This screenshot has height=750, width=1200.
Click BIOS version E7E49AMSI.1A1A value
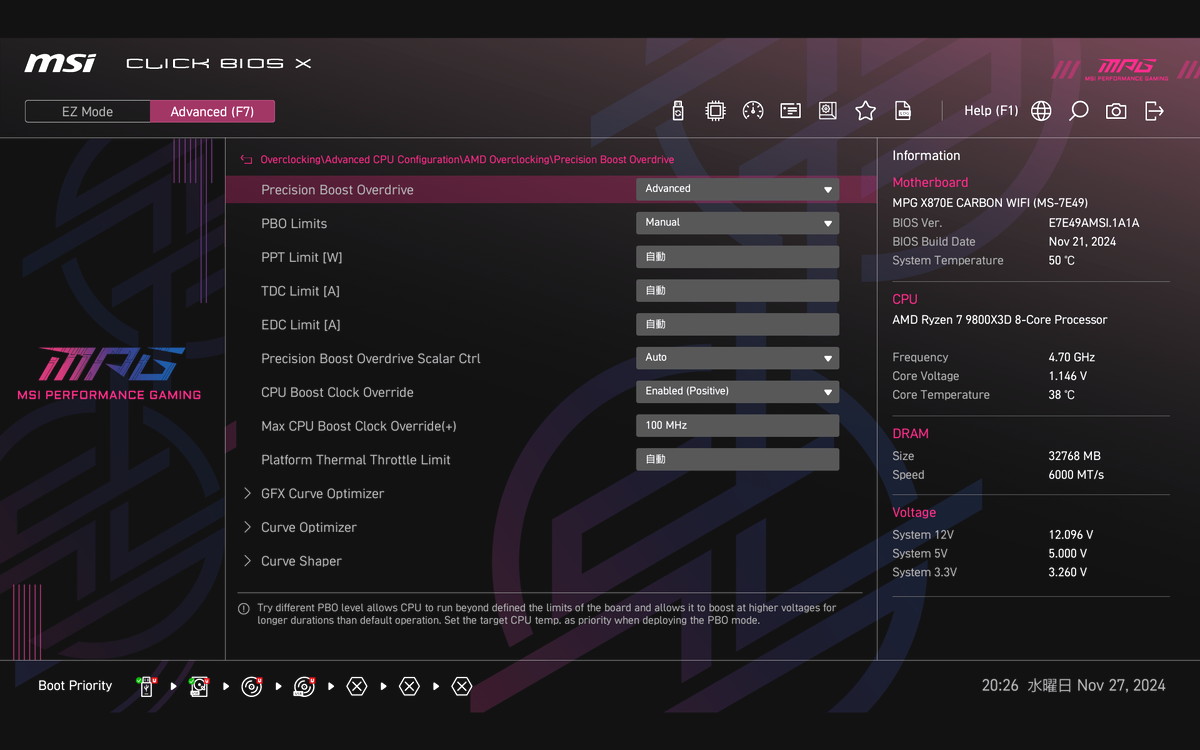click(1094, 223)
